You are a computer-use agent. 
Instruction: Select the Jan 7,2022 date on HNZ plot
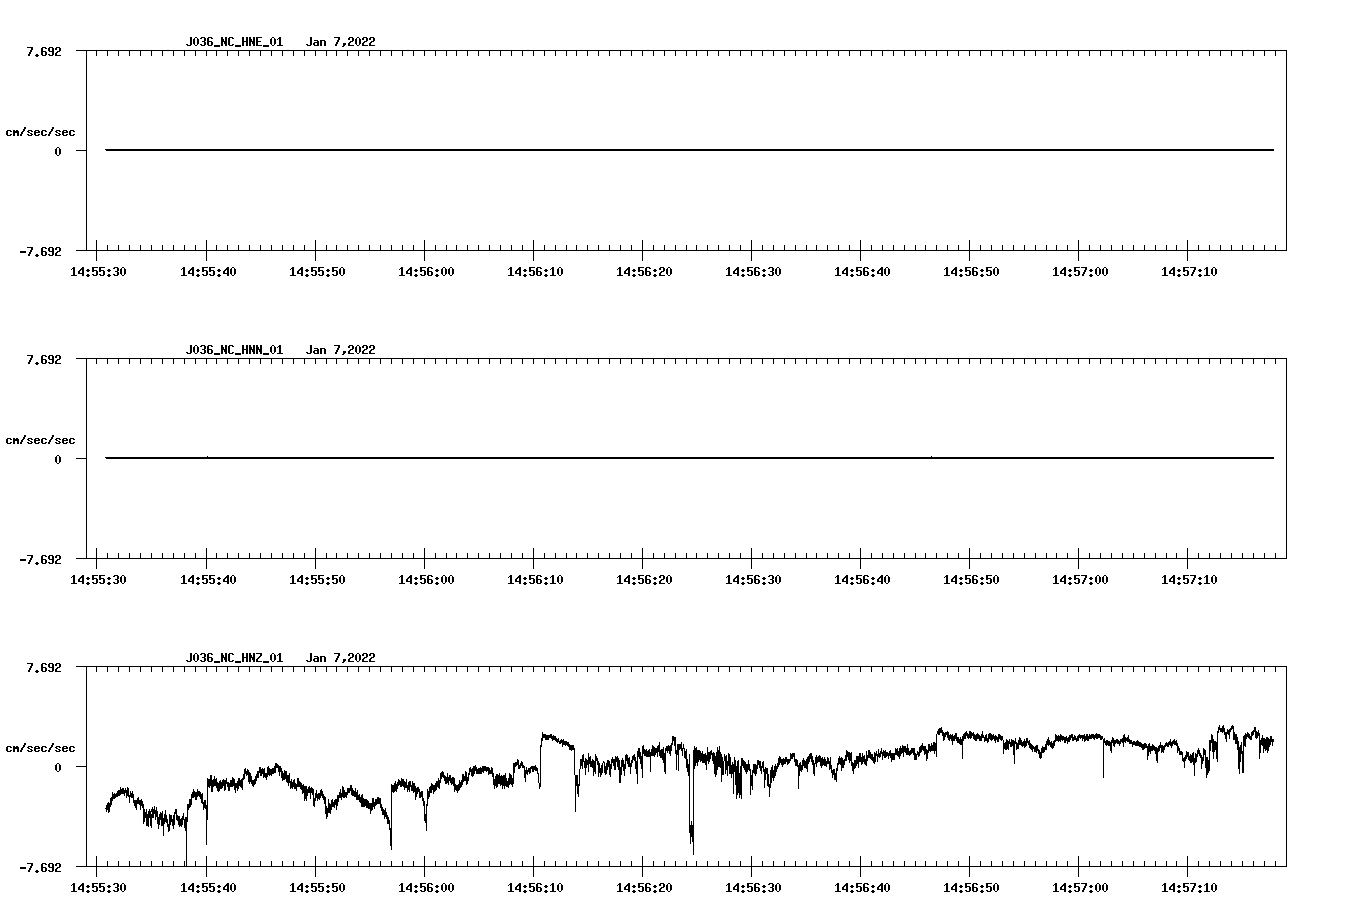pyautogui.click(x=341, y=658)
